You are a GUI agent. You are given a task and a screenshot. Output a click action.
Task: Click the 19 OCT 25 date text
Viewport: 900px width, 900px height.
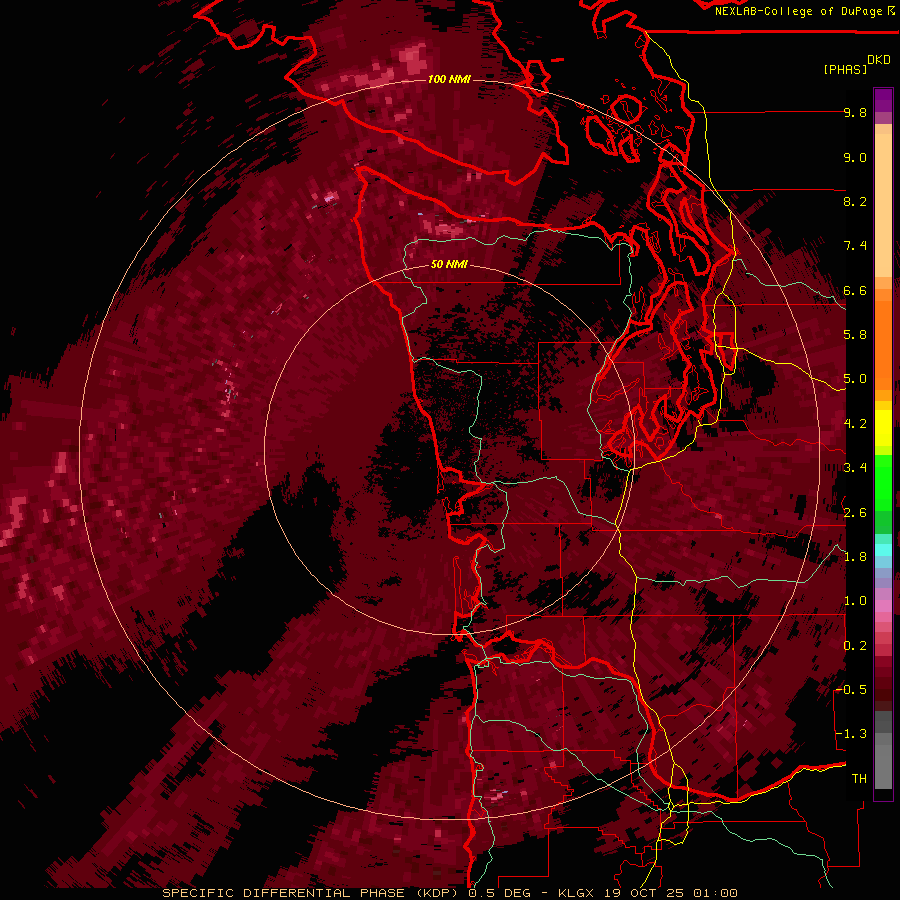(645, 893)
